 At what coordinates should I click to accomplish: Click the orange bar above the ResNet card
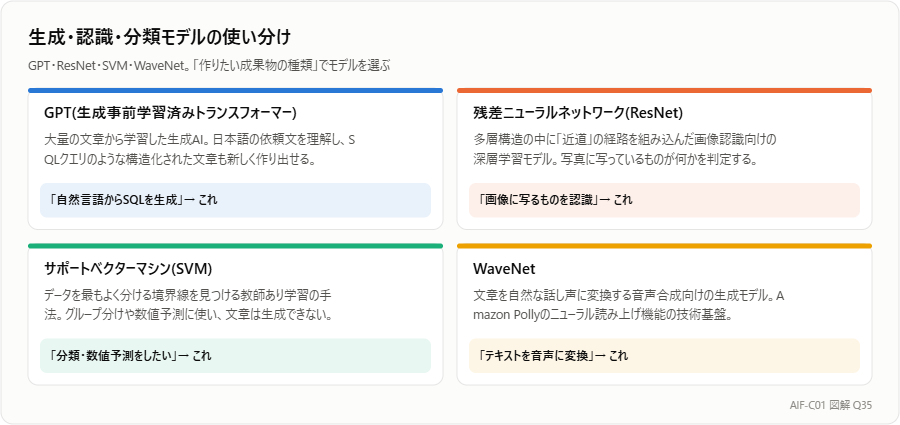pyautogui.click(x=664, y=90)
